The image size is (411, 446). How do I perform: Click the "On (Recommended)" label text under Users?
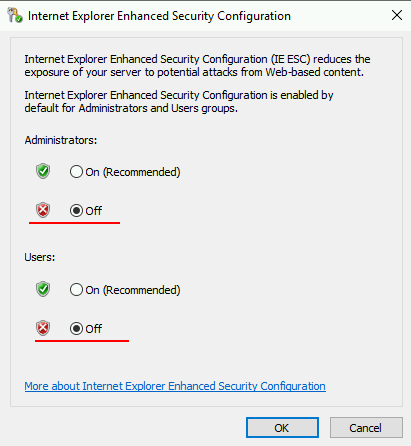tap(133, 290)
